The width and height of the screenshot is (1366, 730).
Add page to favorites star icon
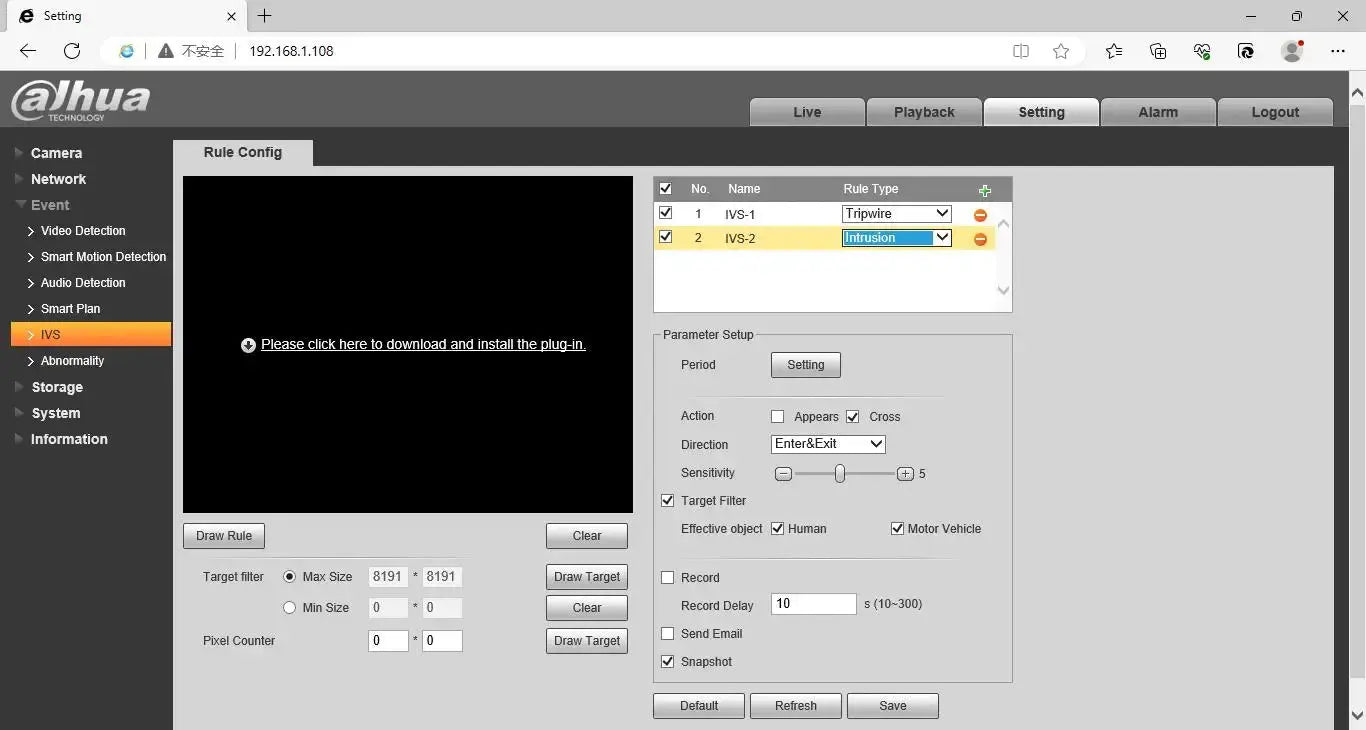tap(1061, 51)
